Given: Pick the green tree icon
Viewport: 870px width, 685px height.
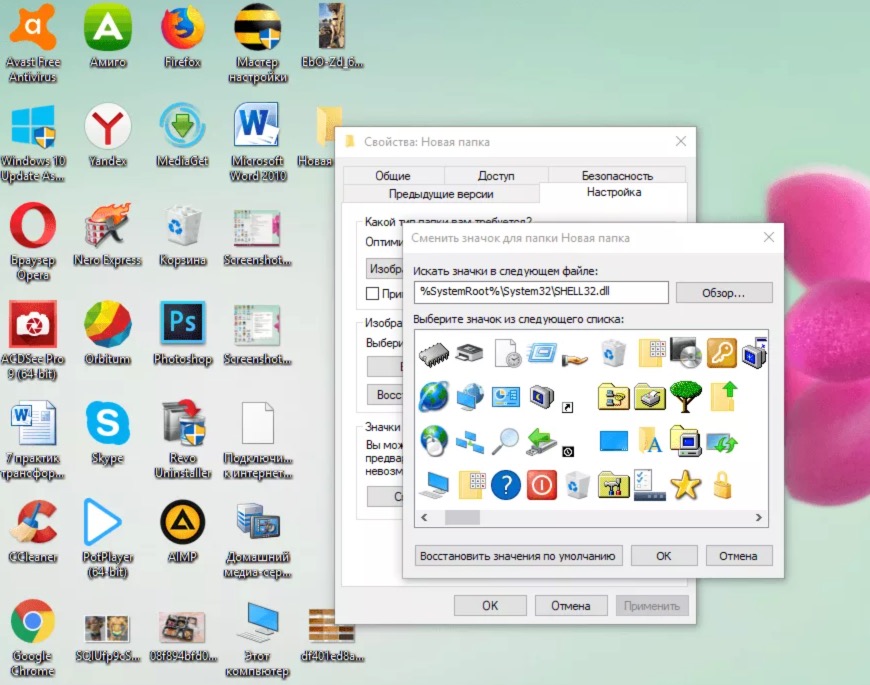Looking at the screenshot, I should (x=686, y=396).
